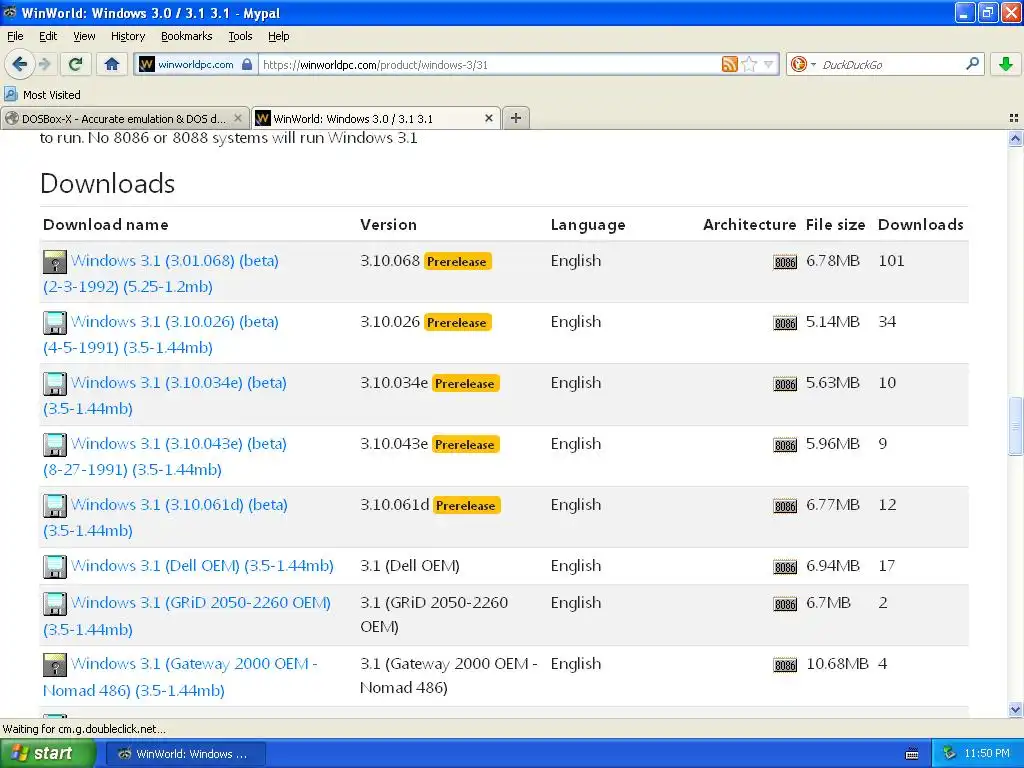Image resolution: width=1024 pixels, height=768 pixels.
Task: Click the page scrollbar up arrow
Action: [1016, 138]
